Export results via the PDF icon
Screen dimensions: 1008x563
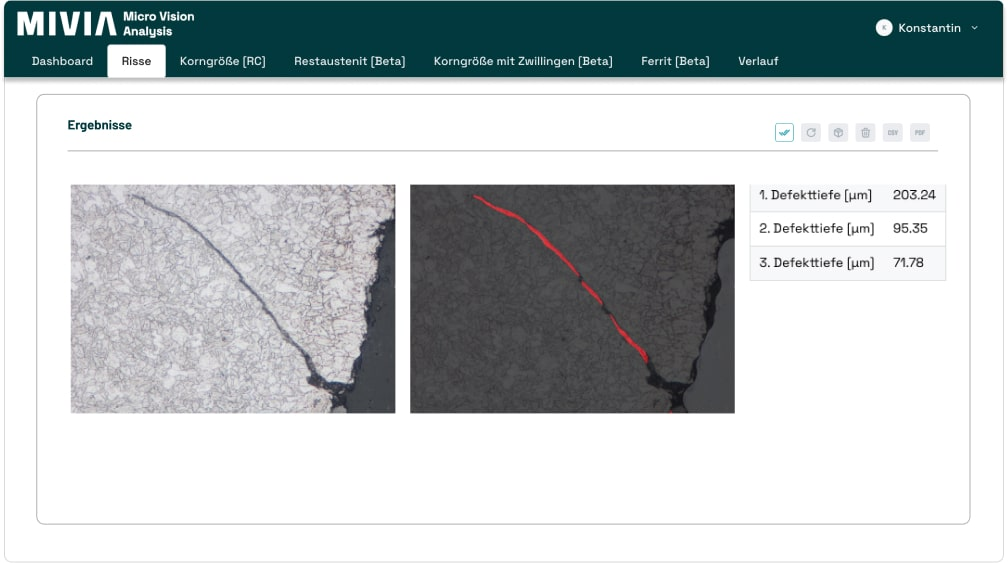(x=919, y=132)
